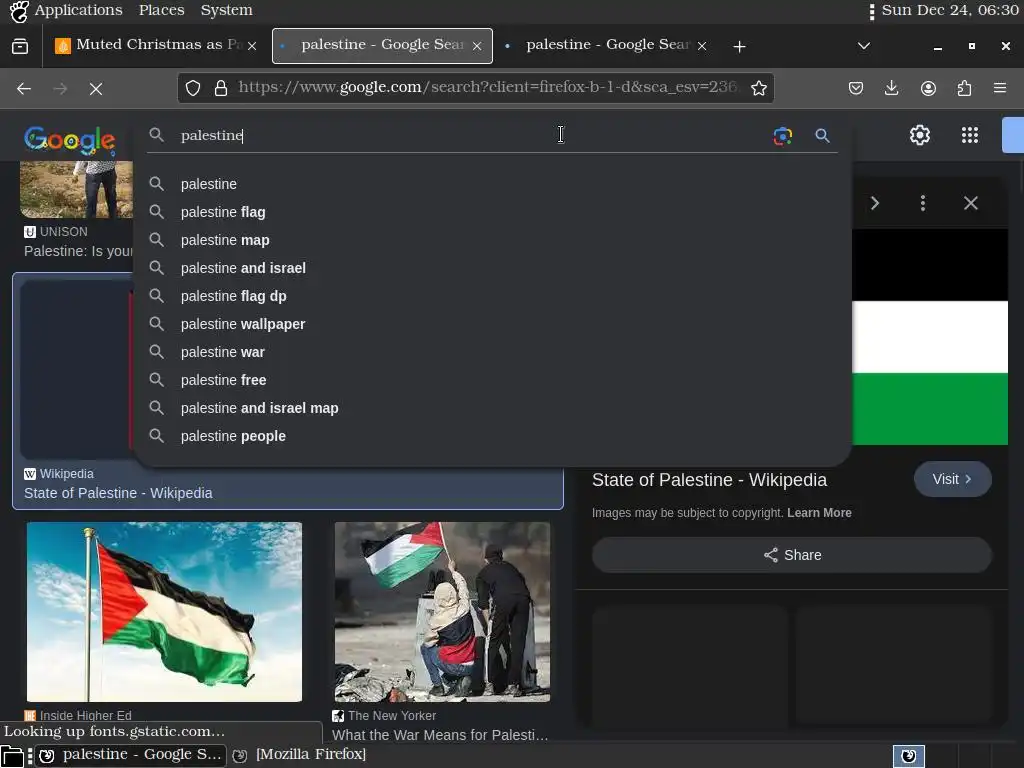Viewport: 1024px width, 768px height.
Task: Open The New Yorker war article link
Action: pyautogui.click(x=440, y=735)
